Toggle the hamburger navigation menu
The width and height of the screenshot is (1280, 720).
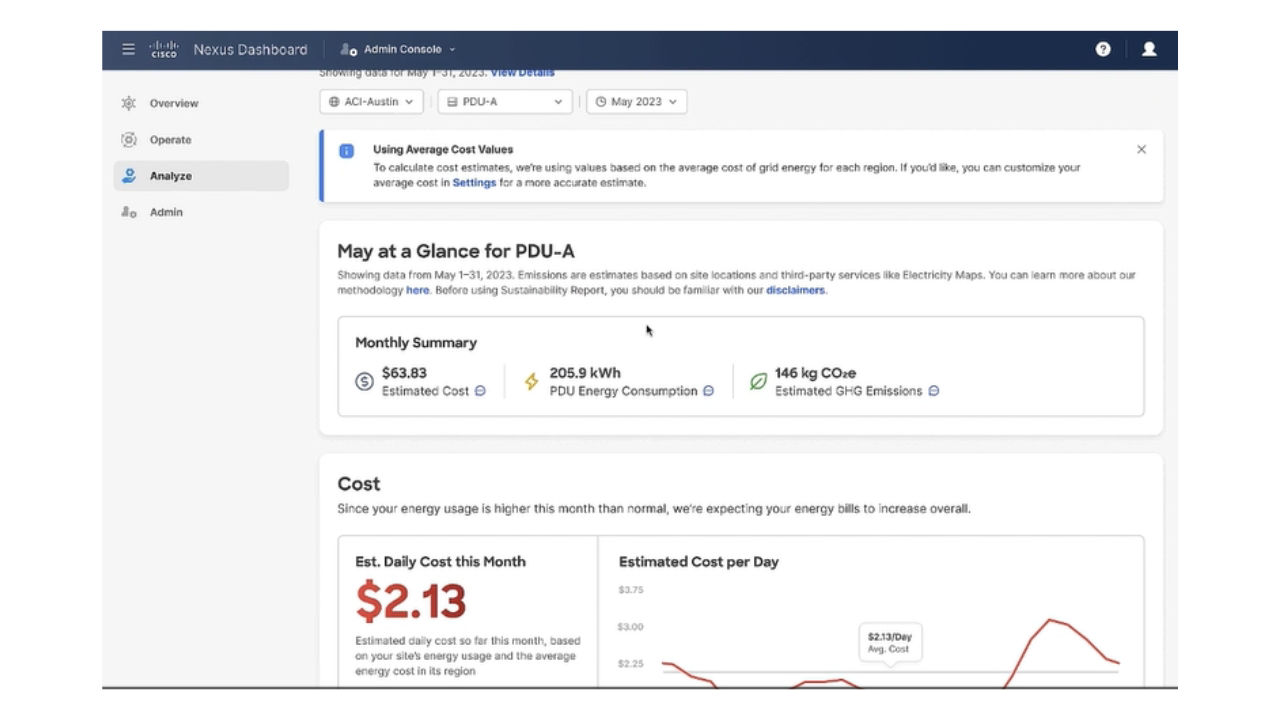pyautogui.click(x=128, y=48)
